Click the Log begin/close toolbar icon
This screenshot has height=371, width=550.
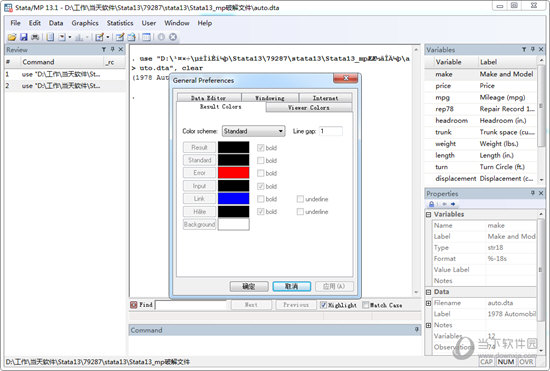point(50,37)
